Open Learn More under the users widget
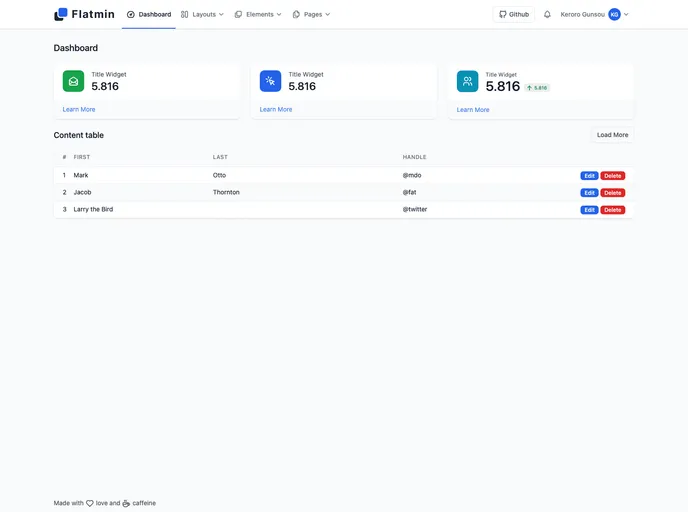 click(x=473, y=110)
